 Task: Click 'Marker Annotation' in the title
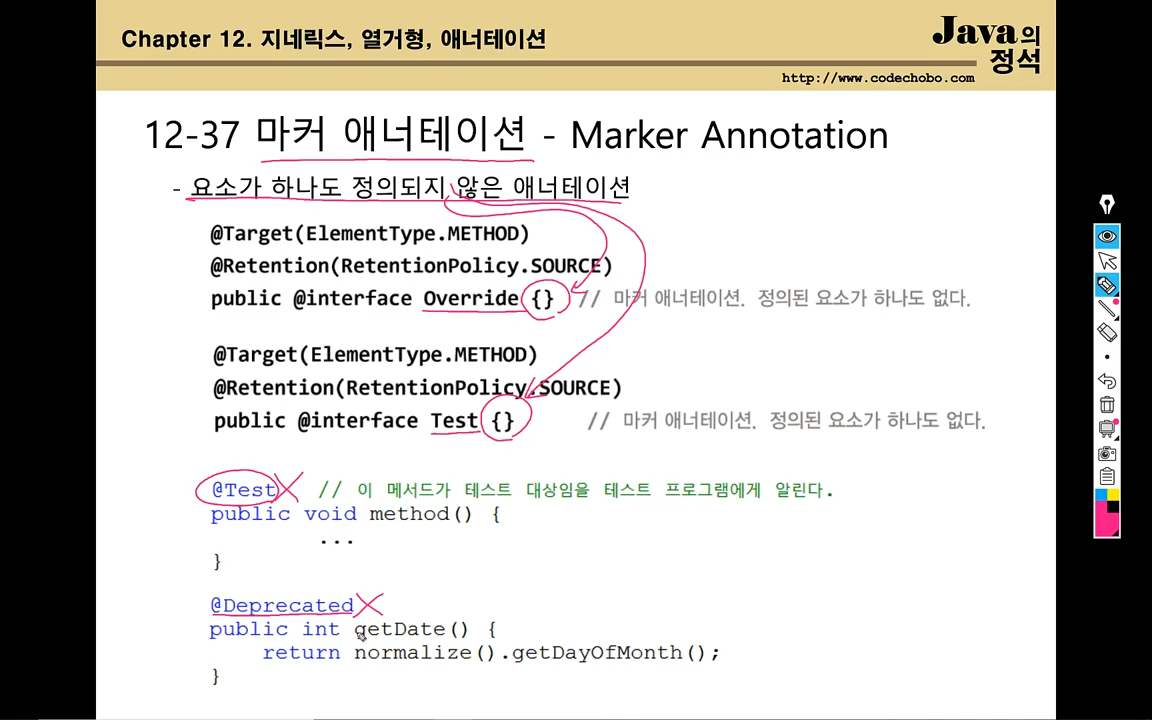(x=730, y=135)
